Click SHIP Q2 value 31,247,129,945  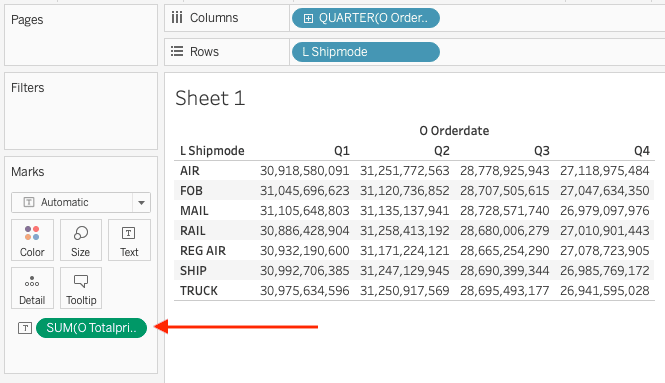point(405,271)
